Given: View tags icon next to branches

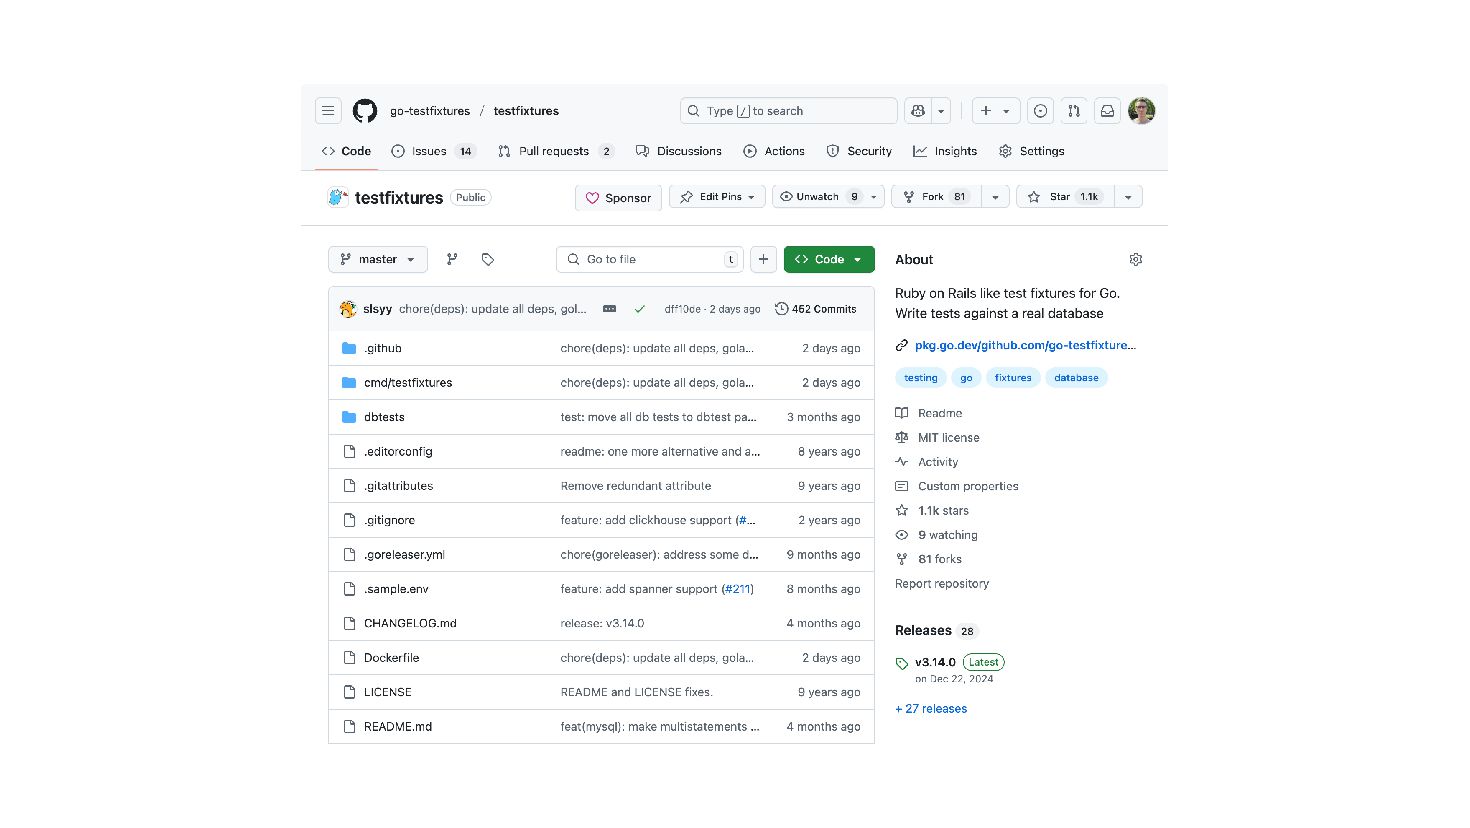Looking at the screenshot, I should 488,259.
